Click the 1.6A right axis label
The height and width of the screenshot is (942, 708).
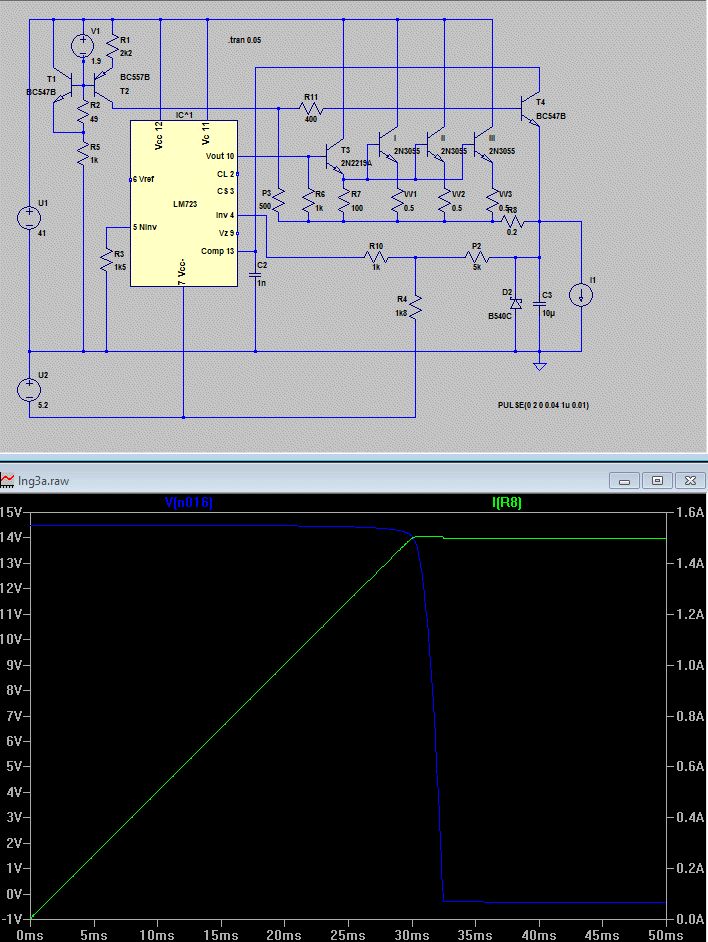[689, 512]
